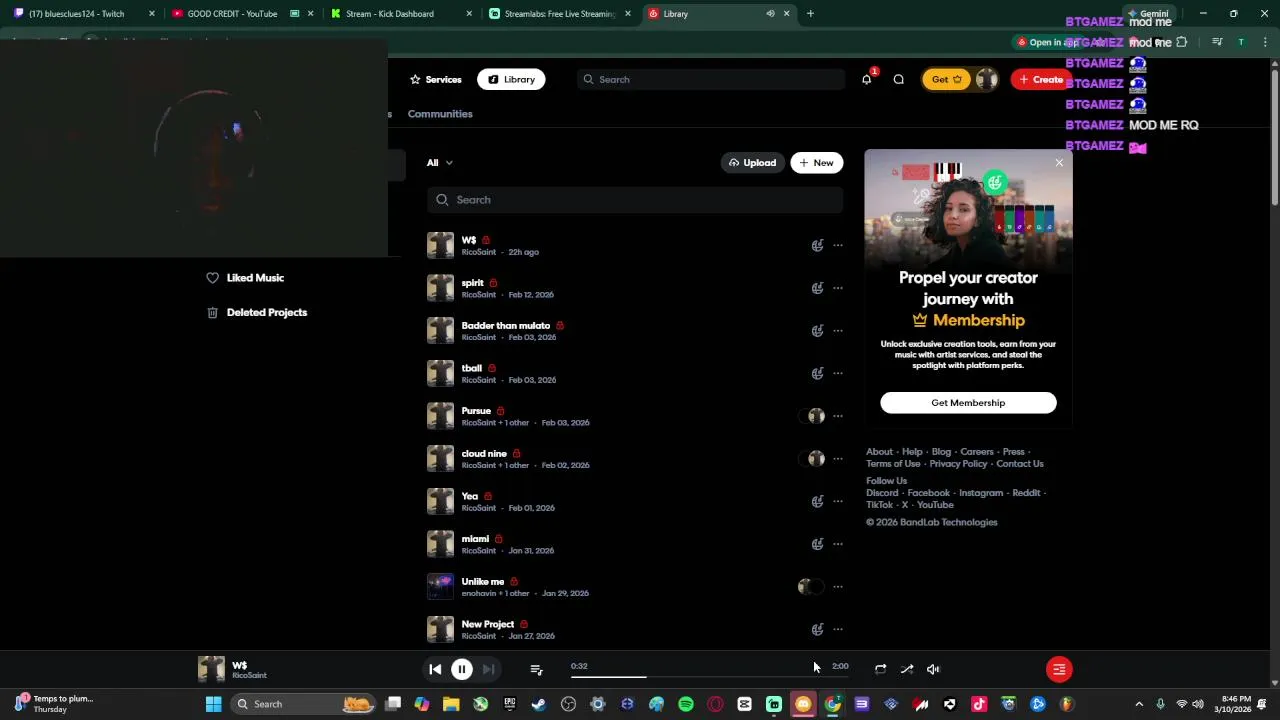1280x720 pixels.
Task: Toggle the red queue panel button
Action: [1059, 669]
